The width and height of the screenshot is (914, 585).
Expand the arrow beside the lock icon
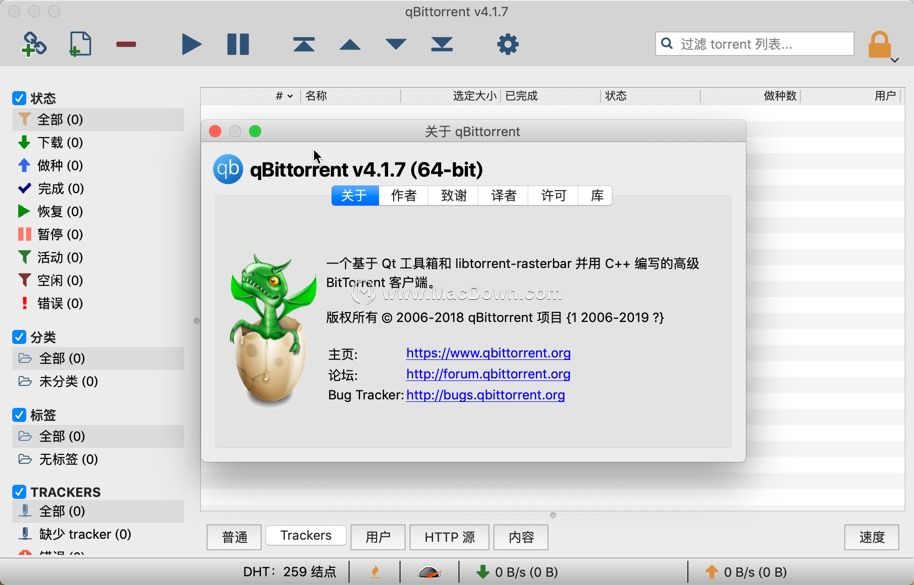pyautogui.click(x=895, y=59)
